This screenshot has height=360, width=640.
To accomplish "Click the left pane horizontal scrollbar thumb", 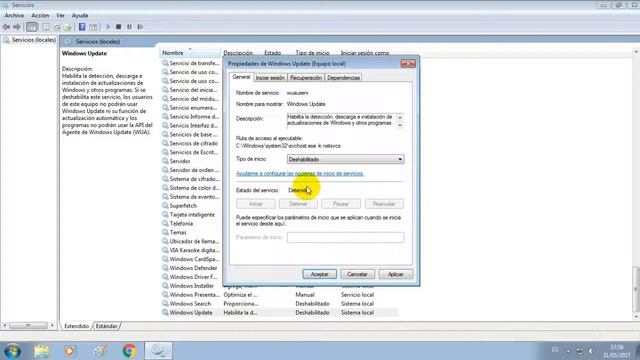I will pos(28,325).
